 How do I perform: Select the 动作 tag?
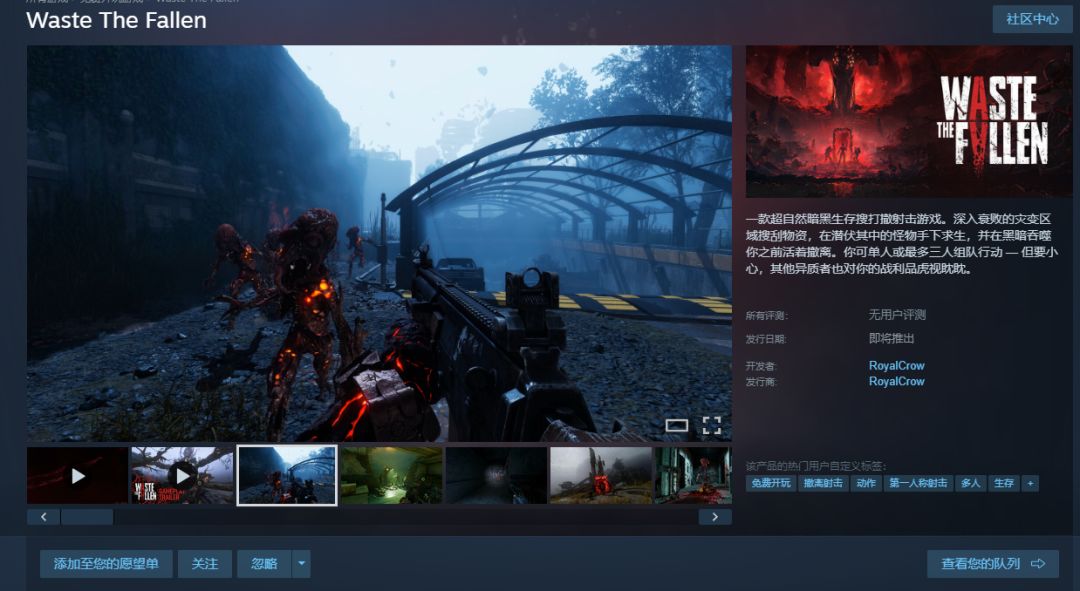pyautogui.click(x=866, y=483)
